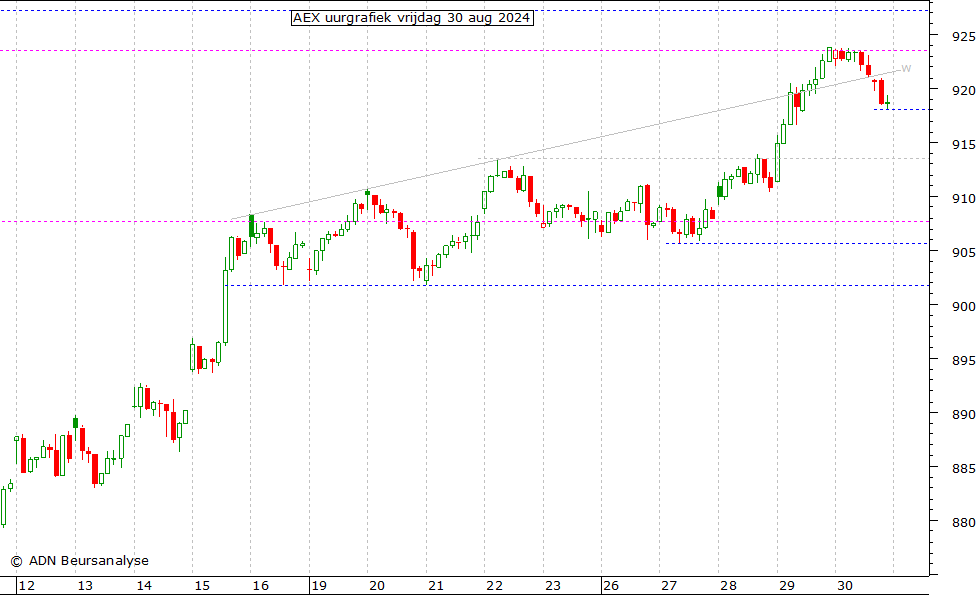Click date label 16 on time axis
The height and width of the screenshot is (610, 980).
click(x=261, y=586)
